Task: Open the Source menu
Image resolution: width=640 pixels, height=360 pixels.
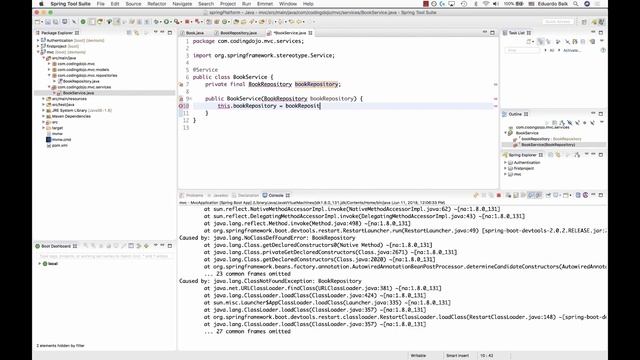Action: [x=133, y=4]
